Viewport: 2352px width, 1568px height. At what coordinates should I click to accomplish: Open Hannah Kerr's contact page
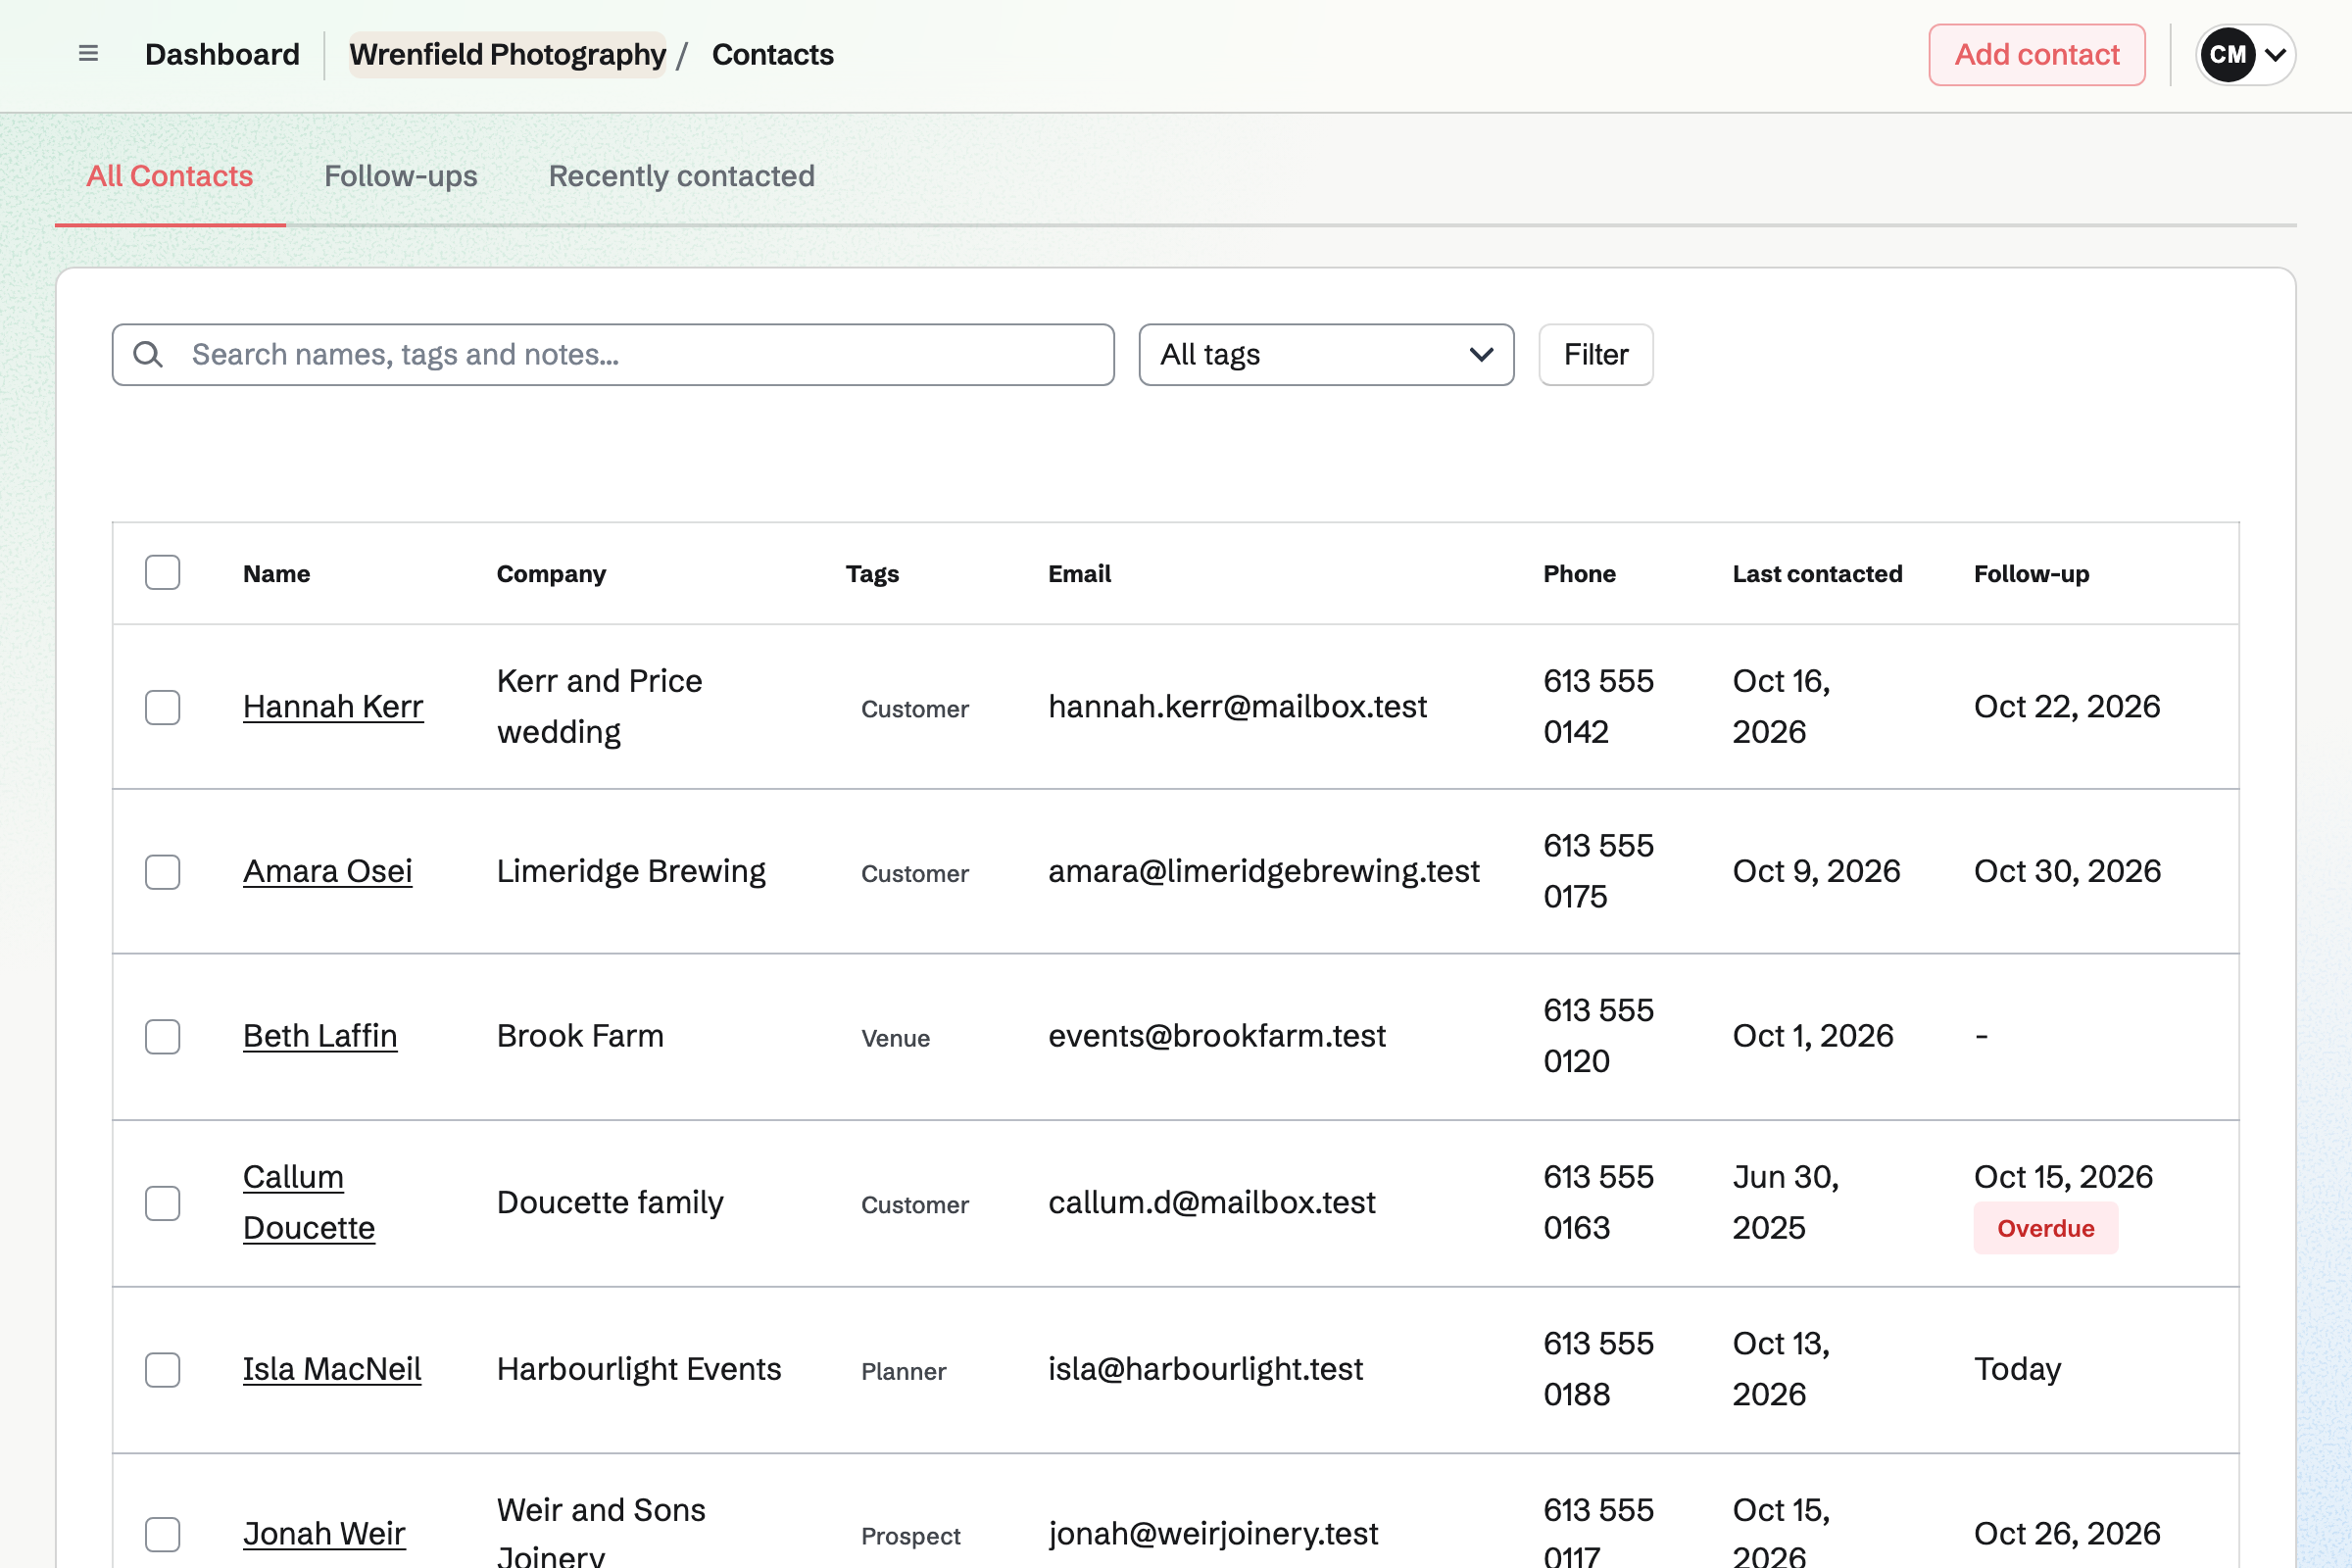point(333,707)
